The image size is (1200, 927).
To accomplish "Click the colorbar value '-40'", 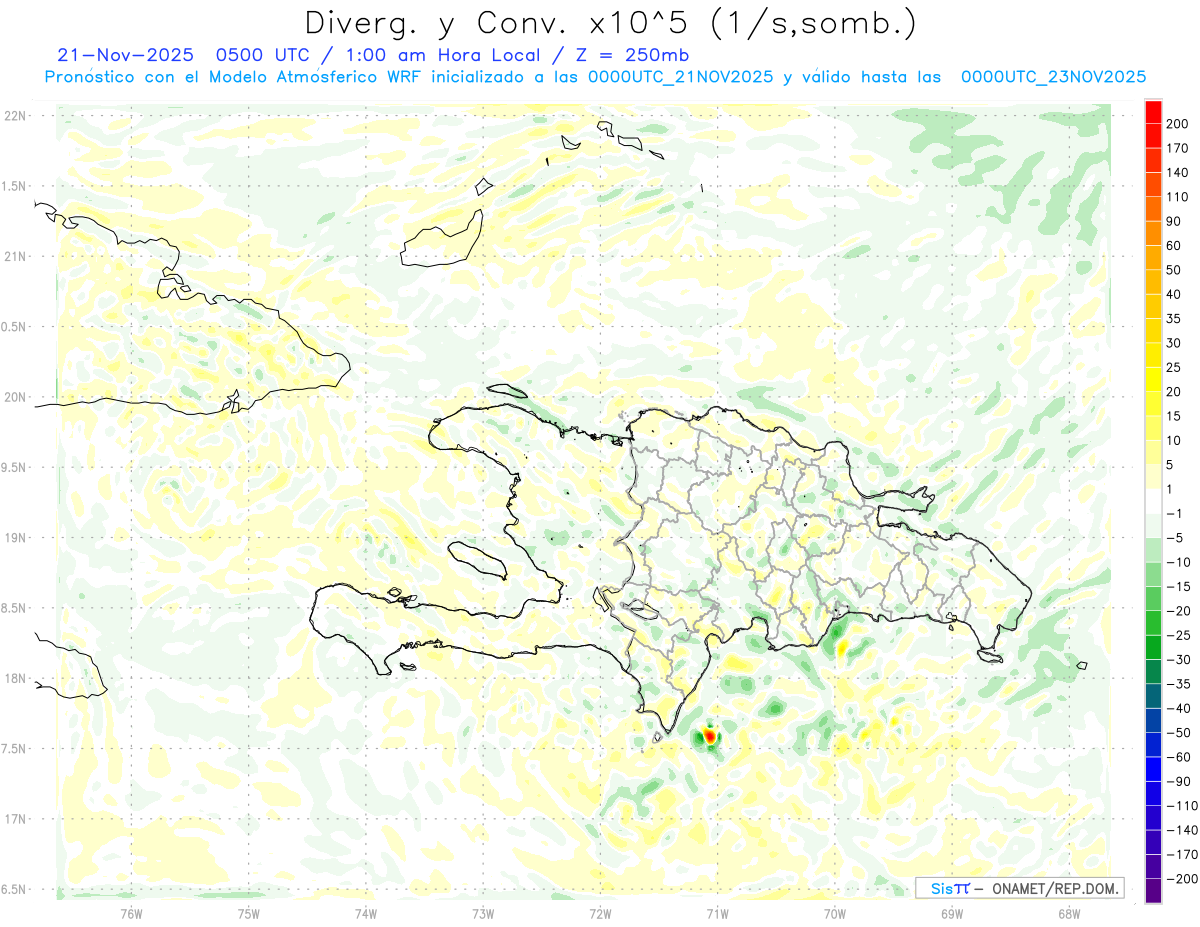I will point(1178,708).
